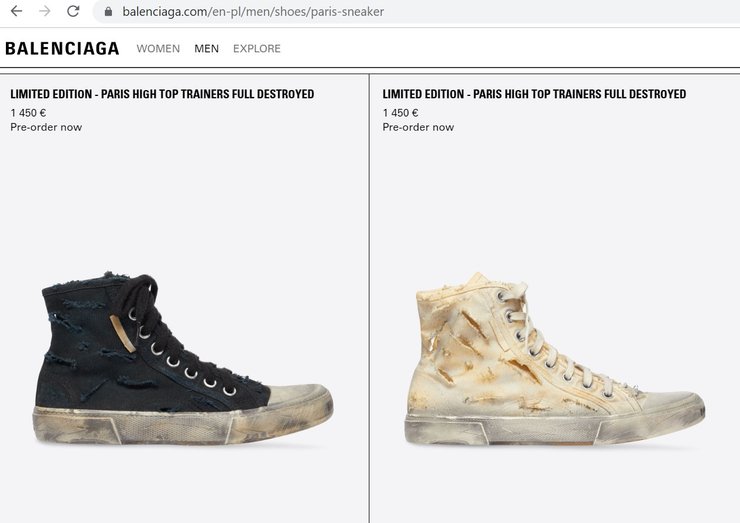This screenshot has height=523, width=740.
Task: Open the WOMEN menu
Action: pos(158,49)
